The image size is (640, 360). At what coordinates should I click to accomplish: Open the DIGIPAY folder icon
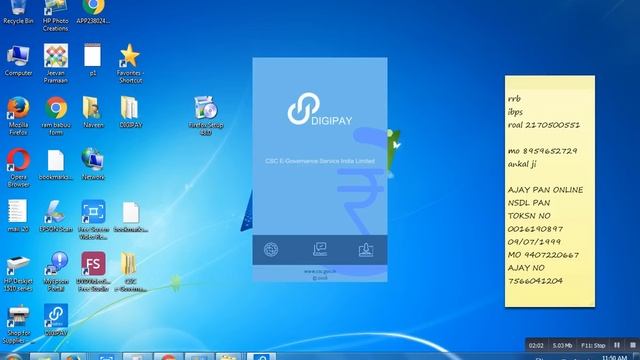[x=131, y=113]
